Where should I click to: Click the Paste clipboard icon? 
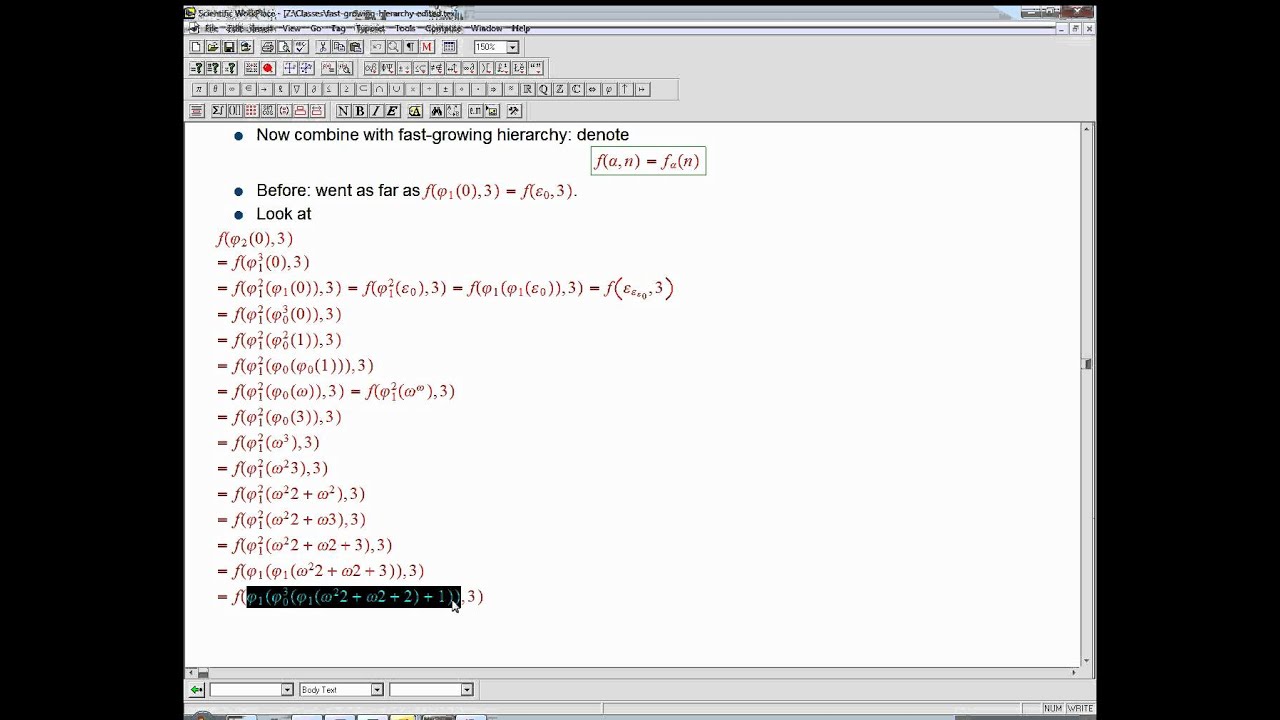(355, 47)
